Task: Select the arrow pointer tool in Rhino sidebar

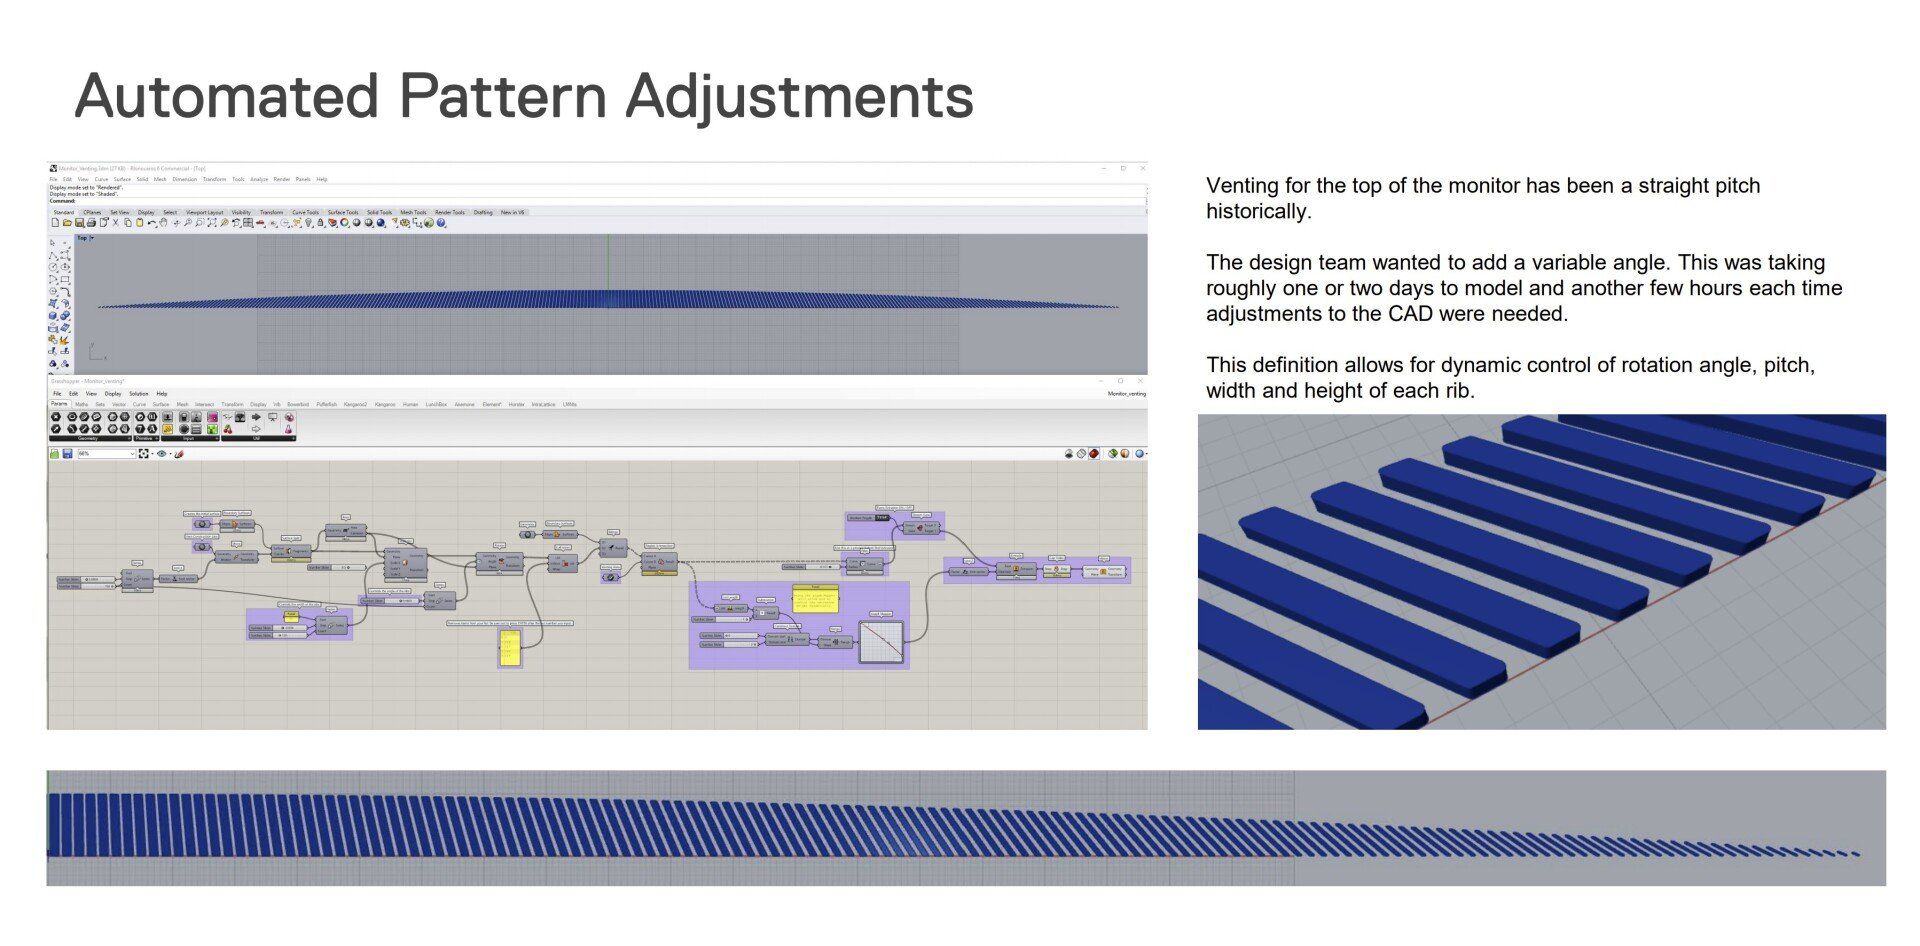Action: tap(52, 243)
